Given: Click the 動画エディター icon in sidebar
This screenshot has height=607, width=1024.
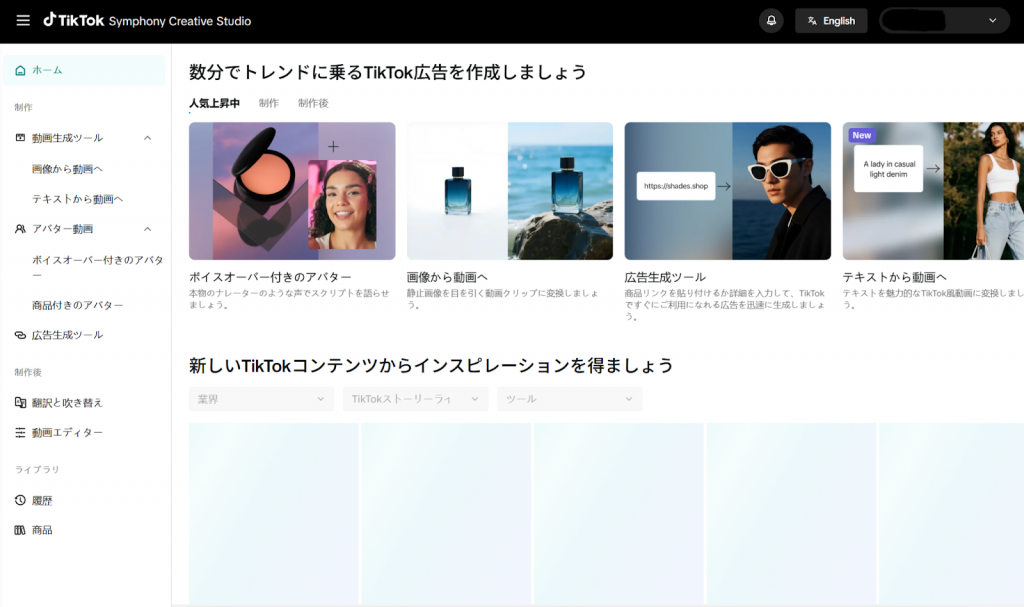Looking at the screenshot, I should [21, 433].
